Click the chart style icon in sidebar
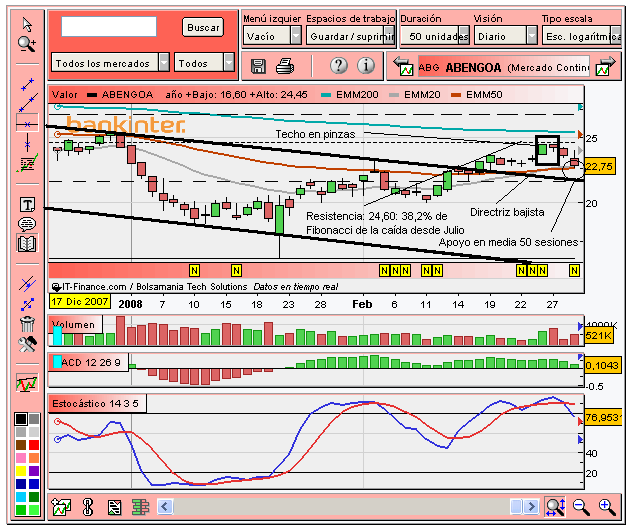The height and width of the screenshot is (529, 631). [27, 382]
